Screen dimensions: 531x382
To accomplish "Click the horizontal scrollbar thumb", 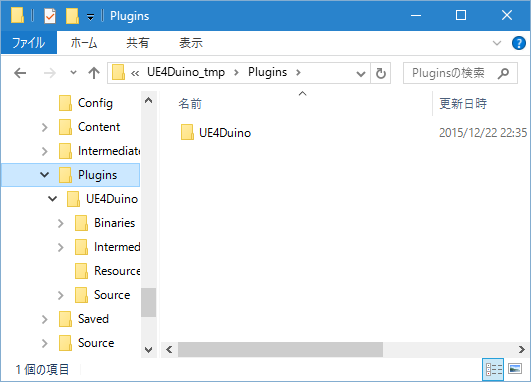I will pos(280,349).
